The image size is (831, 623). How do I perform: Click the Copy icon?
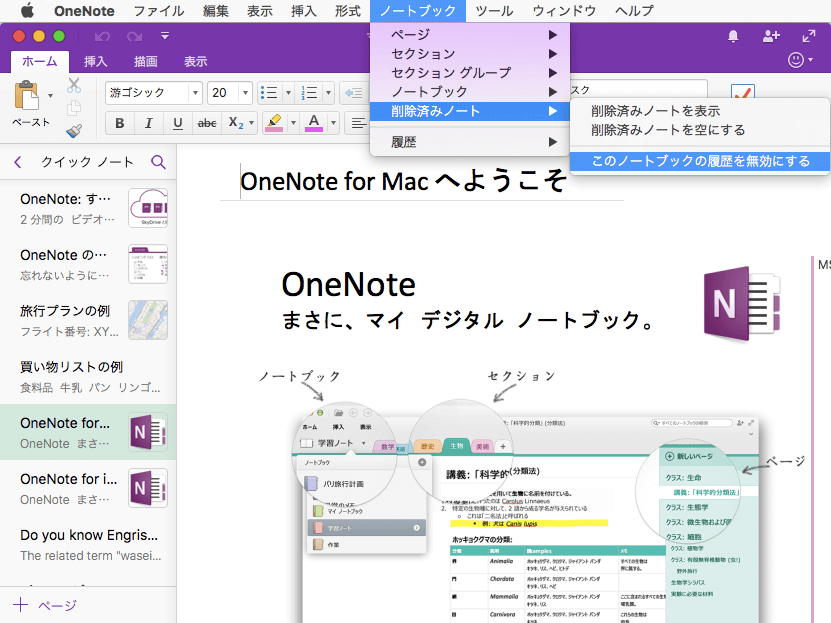74,108
